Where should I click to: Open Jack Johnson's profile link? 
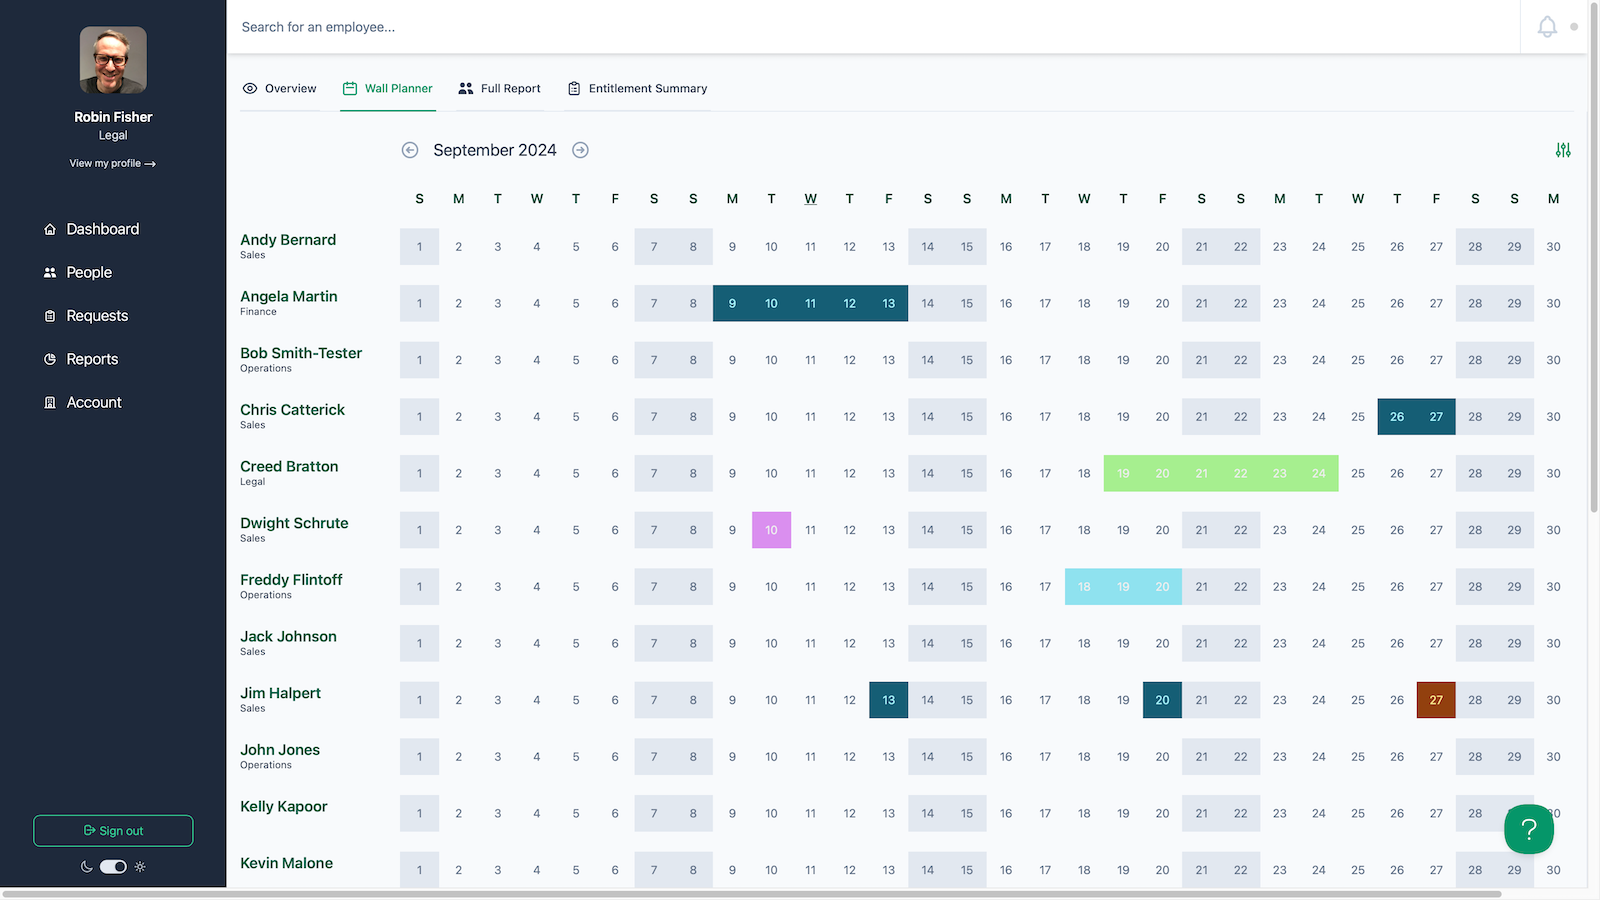(x=288, y=637)
